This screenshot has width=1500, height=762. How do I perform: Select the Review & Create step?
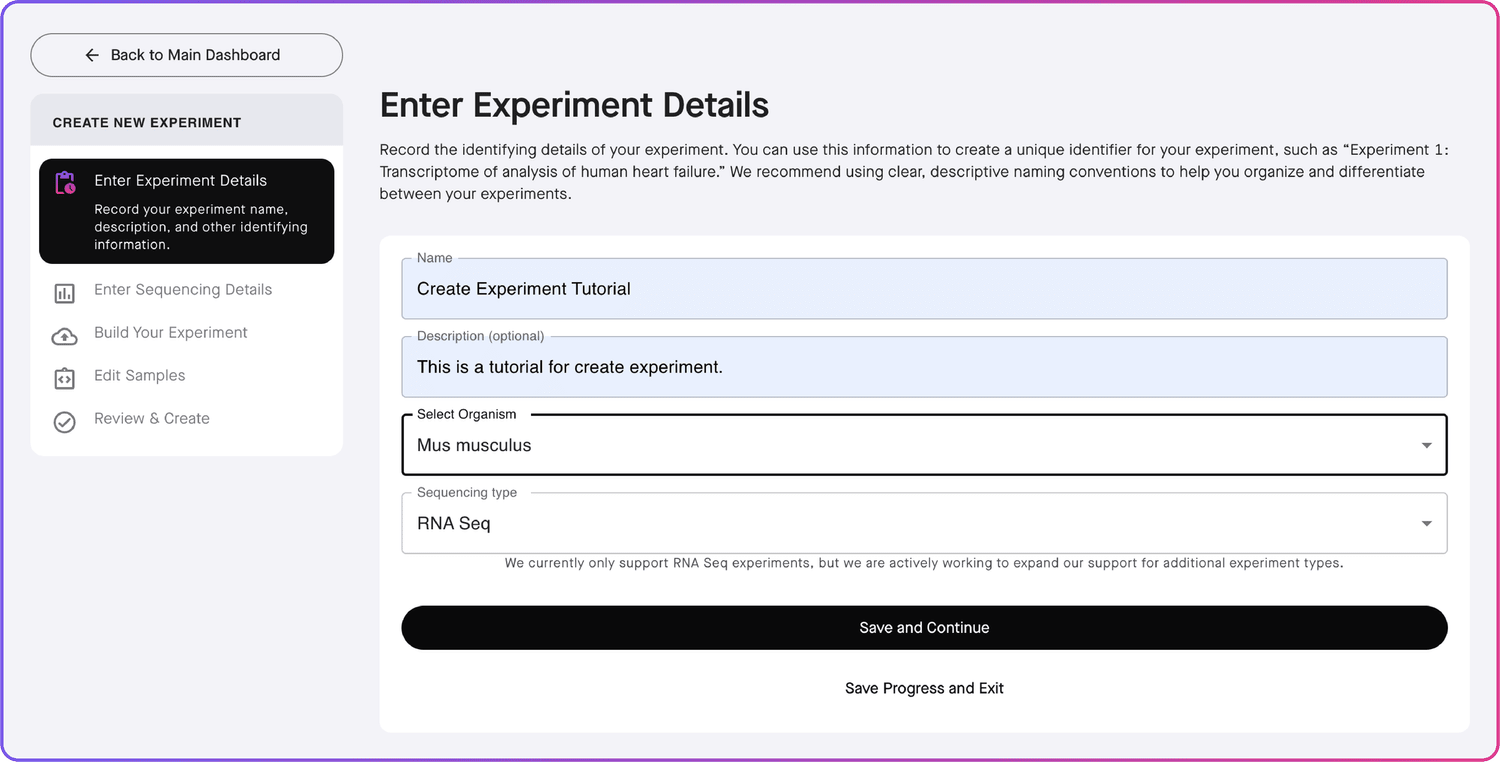pyautogui.click(x=151, y=418)
